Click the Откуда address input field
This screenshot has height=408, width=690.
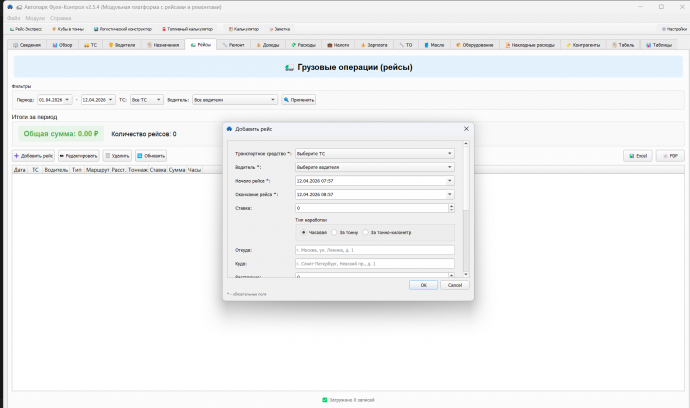tap(374, 250)
